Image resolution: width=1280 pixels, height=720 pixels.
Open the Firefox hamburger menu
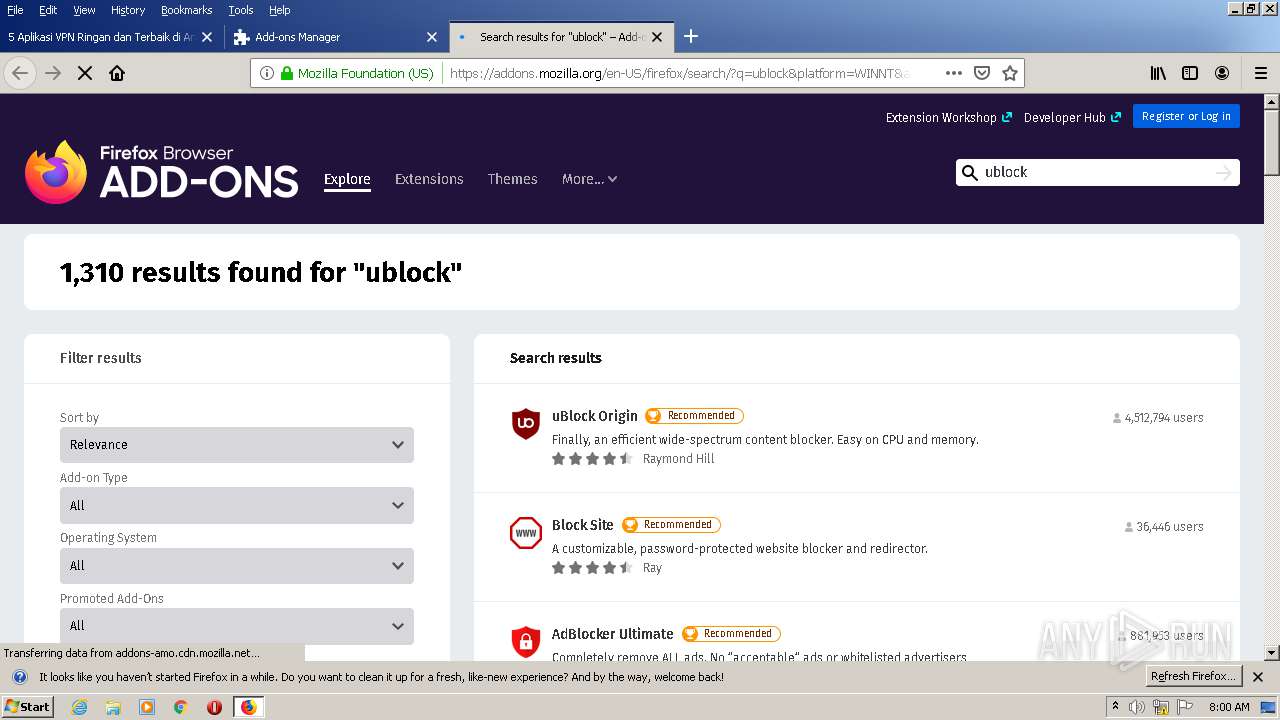(1261, 73)
